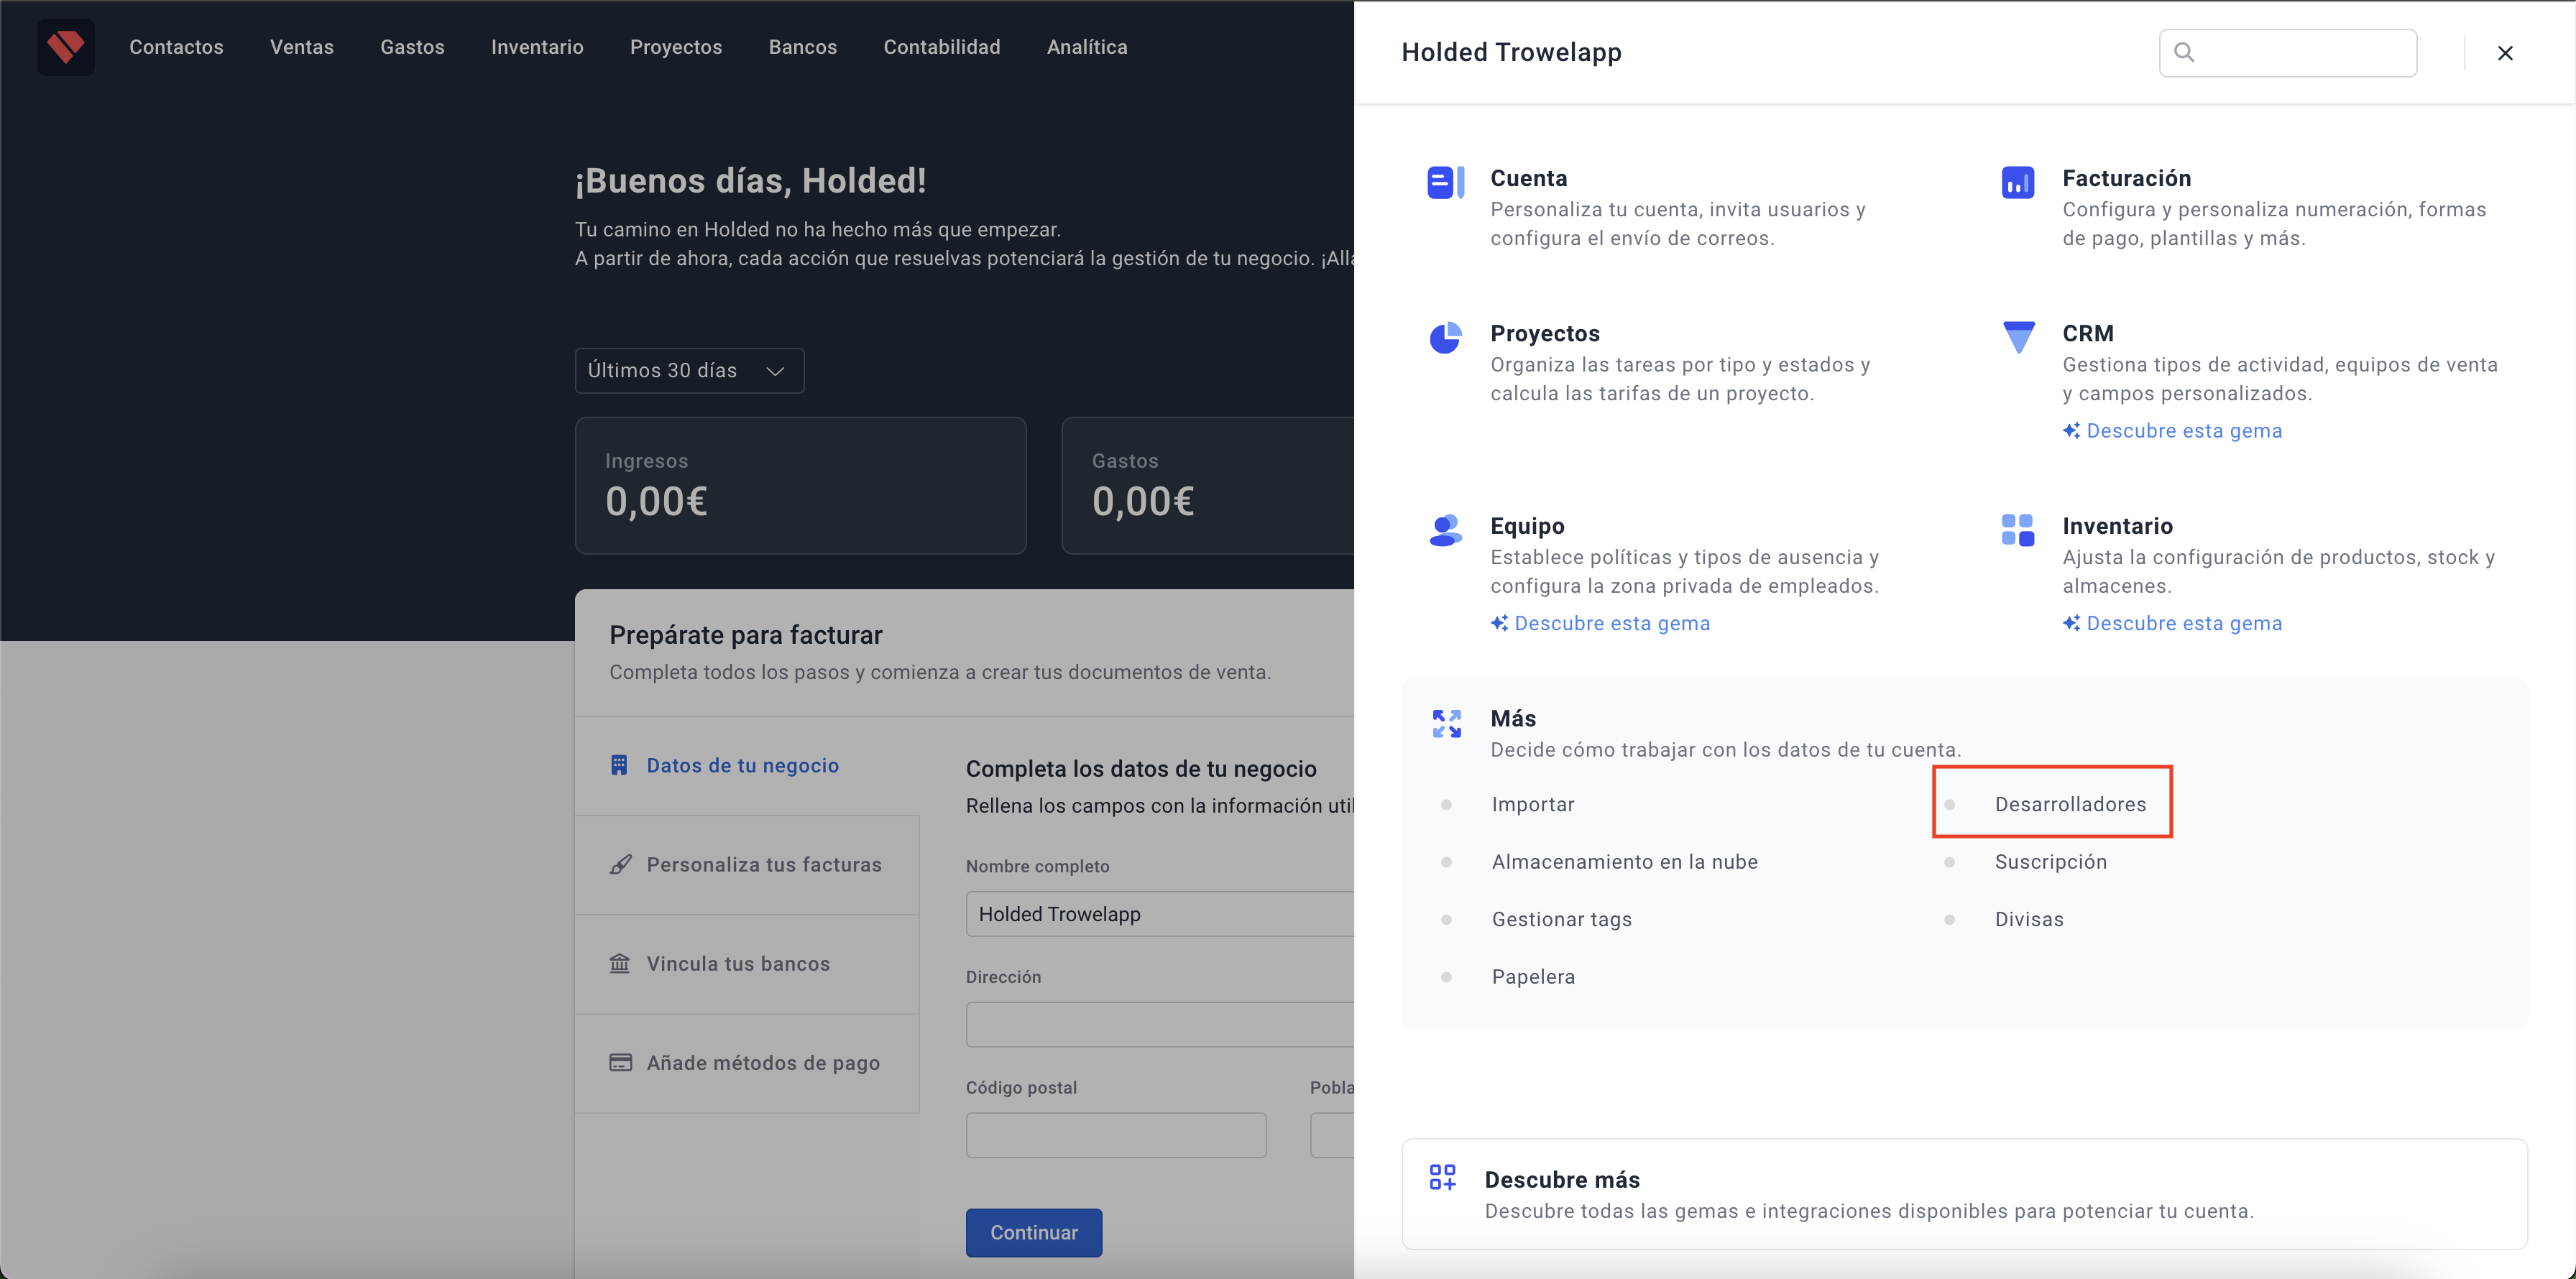Open Almacenamiento en la nube settings

pyautogui.click(x=1623, y=862)
